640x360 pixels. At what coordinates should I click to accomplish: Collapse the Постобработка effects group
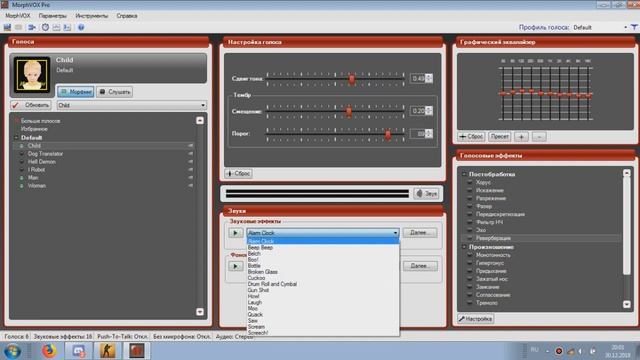click(464, 174)
